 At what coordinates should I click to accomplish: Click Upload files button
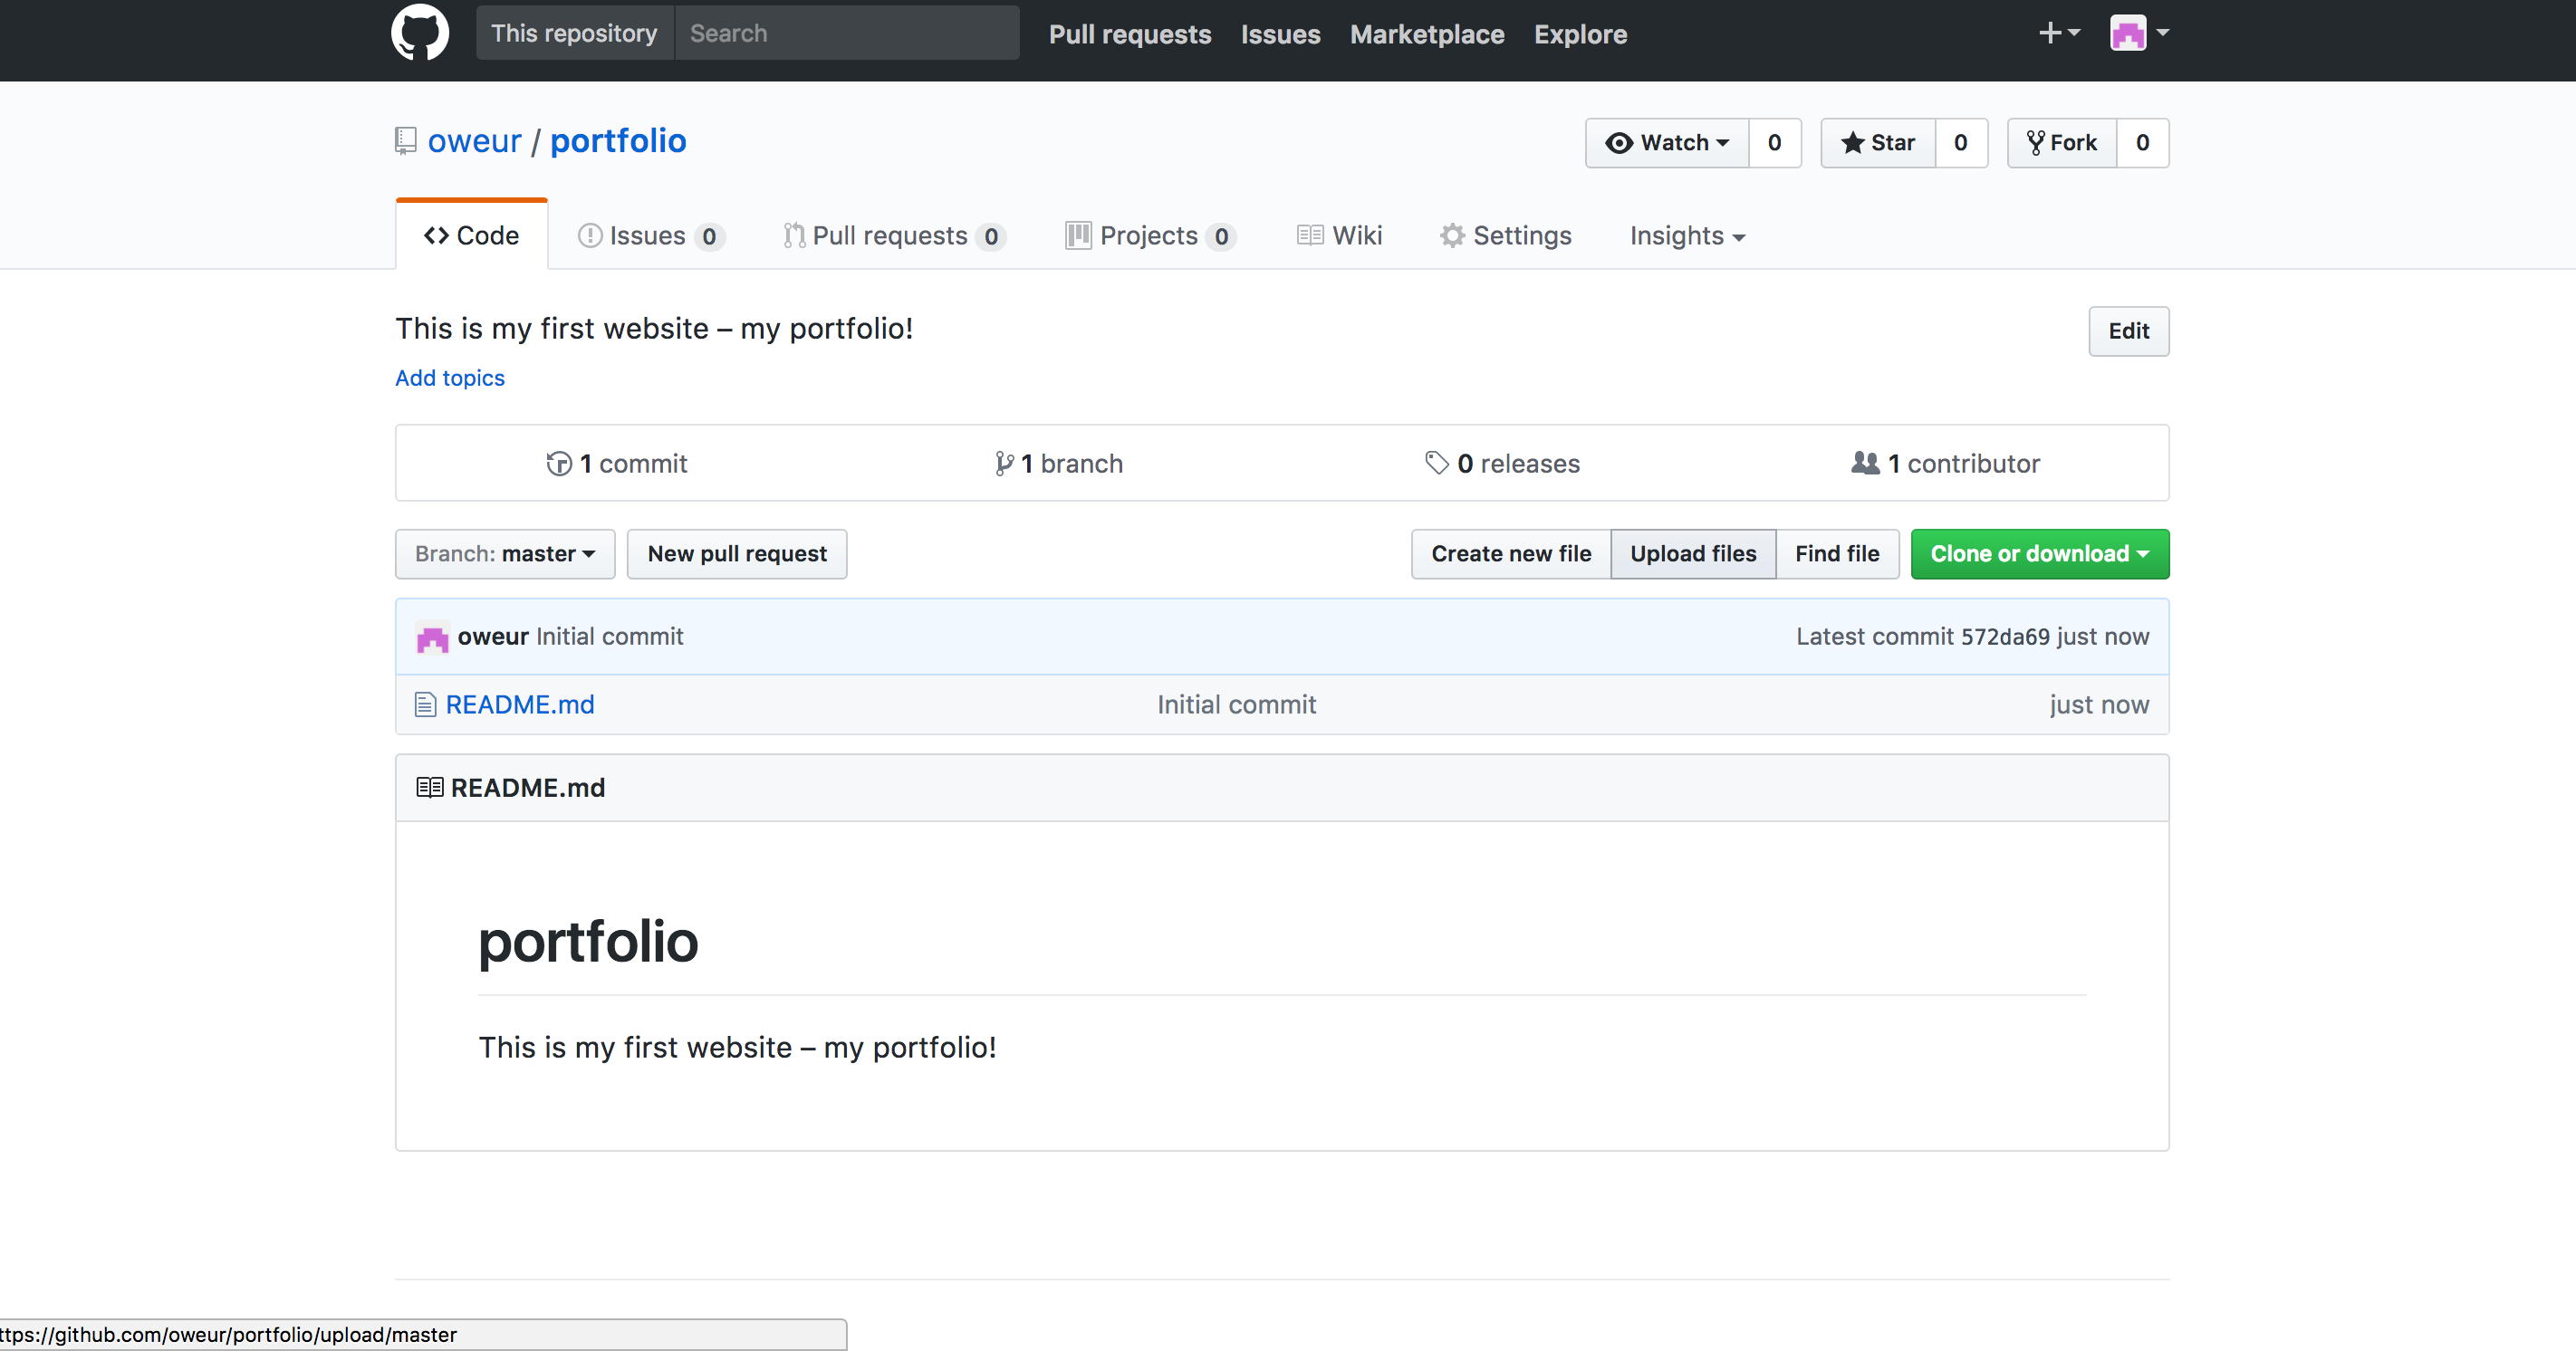point(1693,554)
